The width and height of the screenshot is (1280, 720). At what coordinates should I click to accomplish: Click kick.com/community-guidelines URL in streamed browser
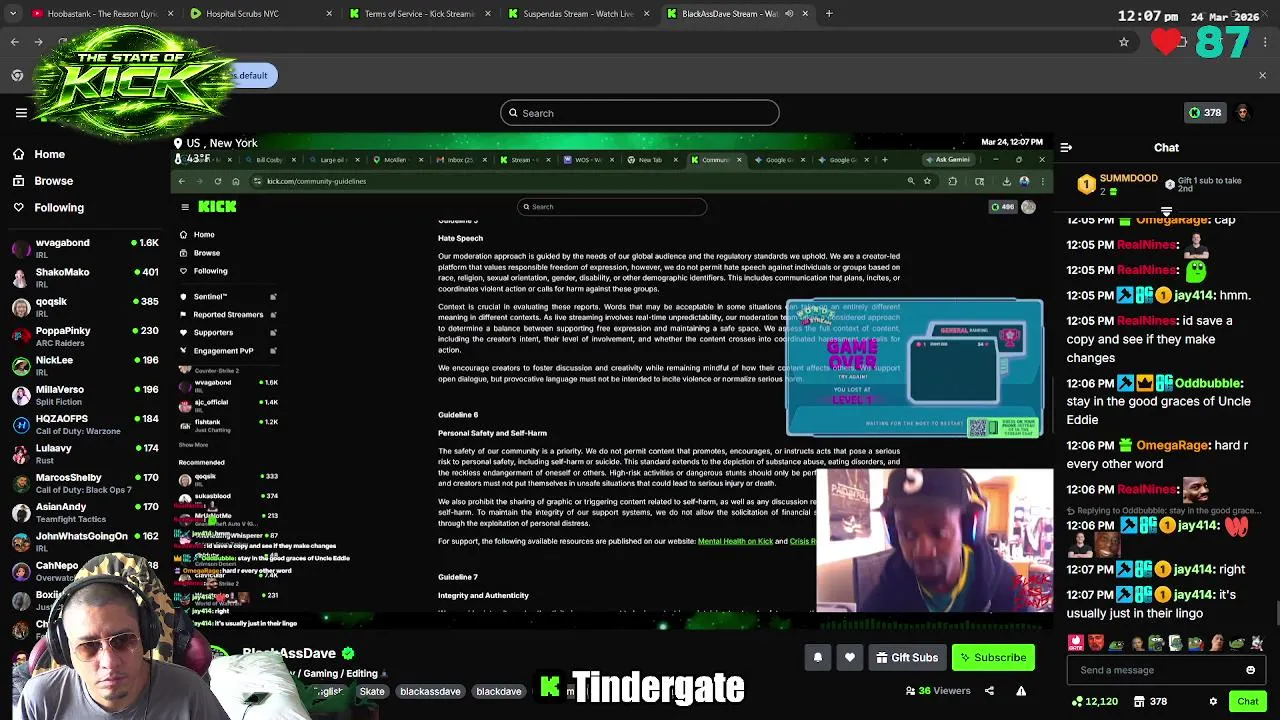pos(316,181)
